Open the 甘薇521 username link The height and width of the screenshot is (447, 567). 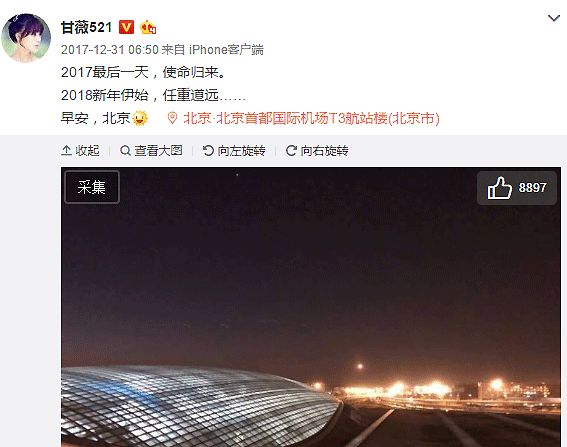pyautogui.click(x=86, y=27)
